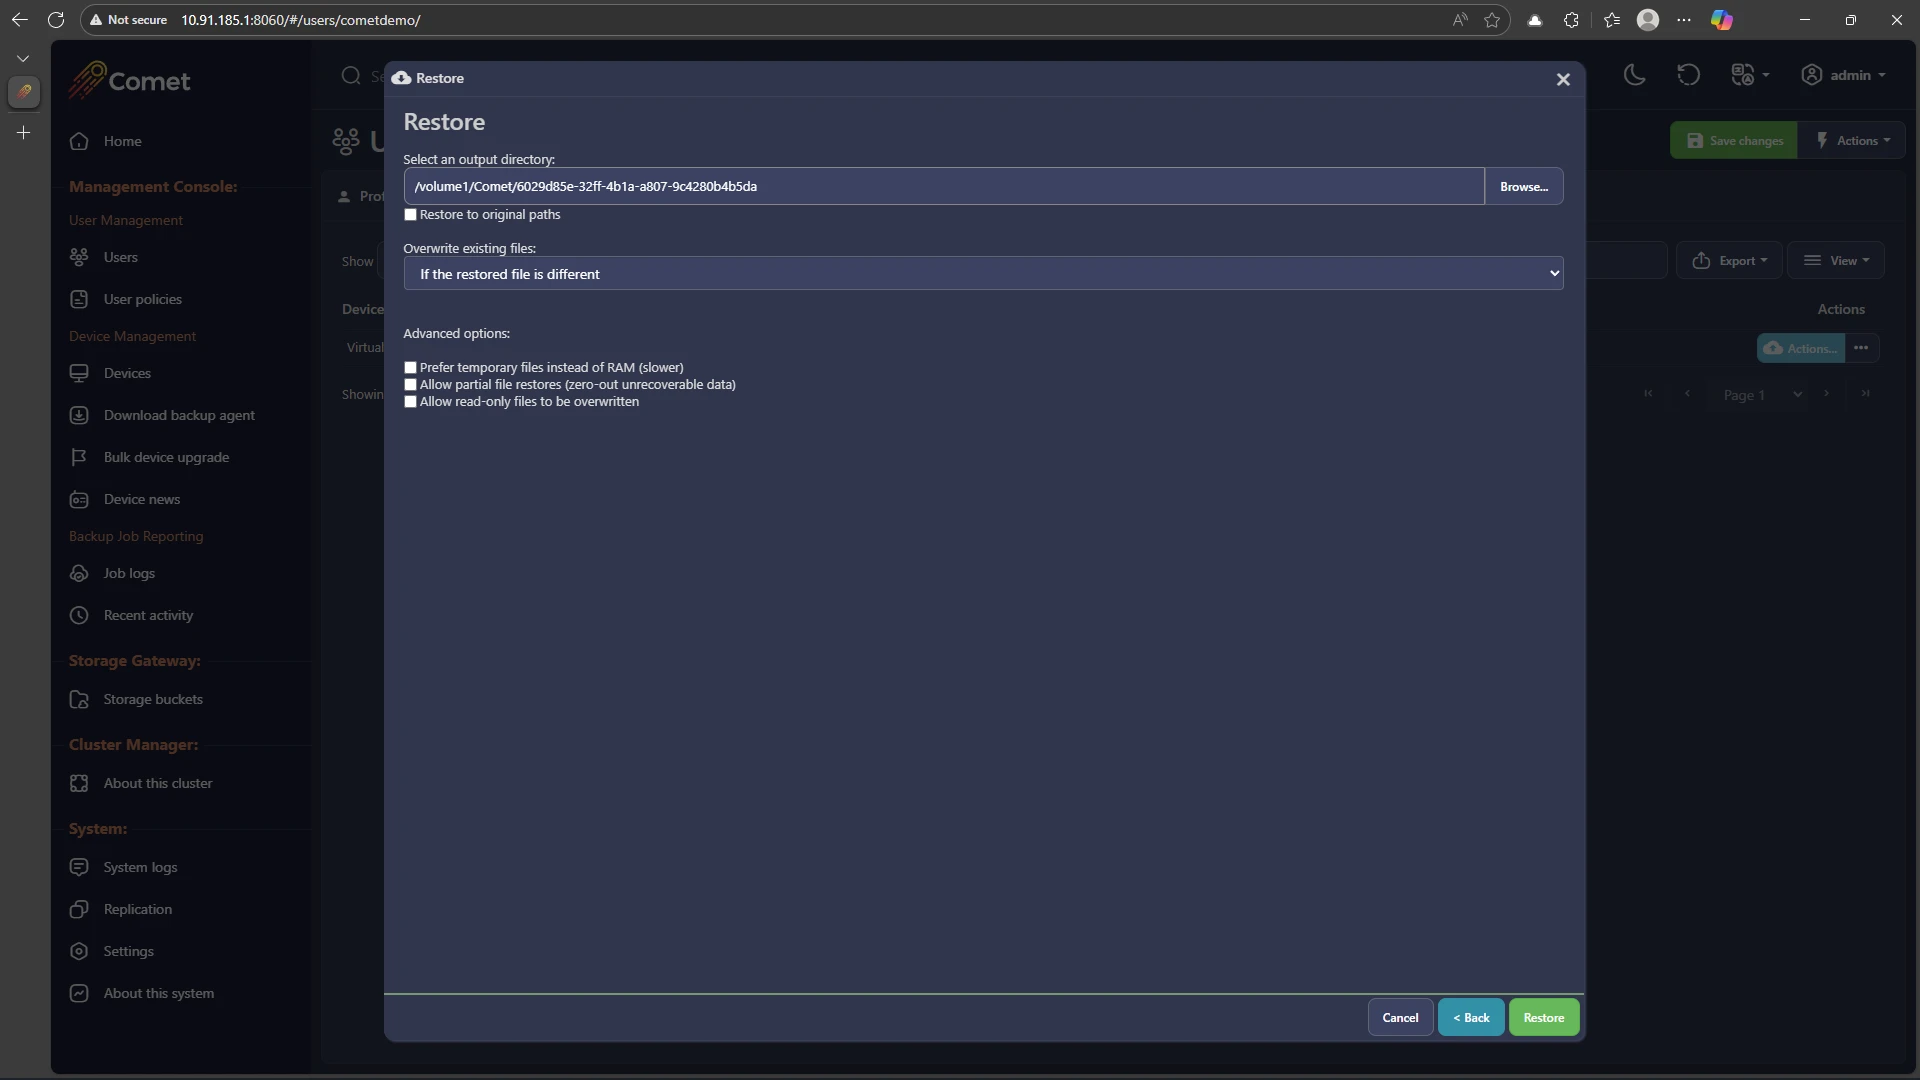
Task: Open the Overwrite existing files dropdown
Action: pyautogui.click(x=983, y=273)
